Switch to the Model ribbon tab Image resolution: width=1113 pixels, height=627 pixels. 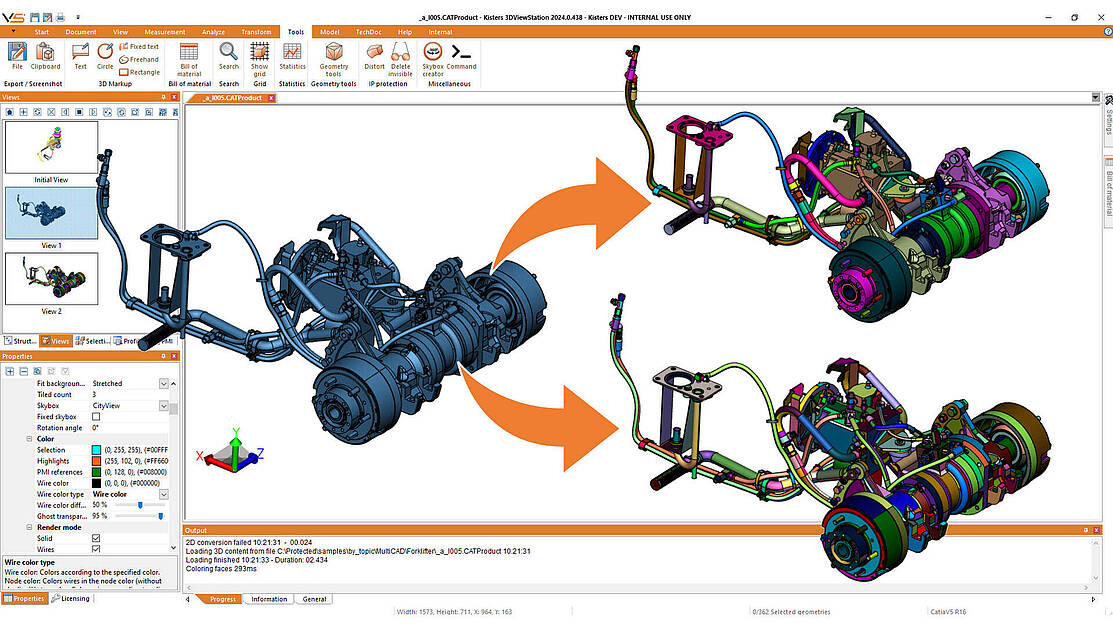[x=329, y=32]
